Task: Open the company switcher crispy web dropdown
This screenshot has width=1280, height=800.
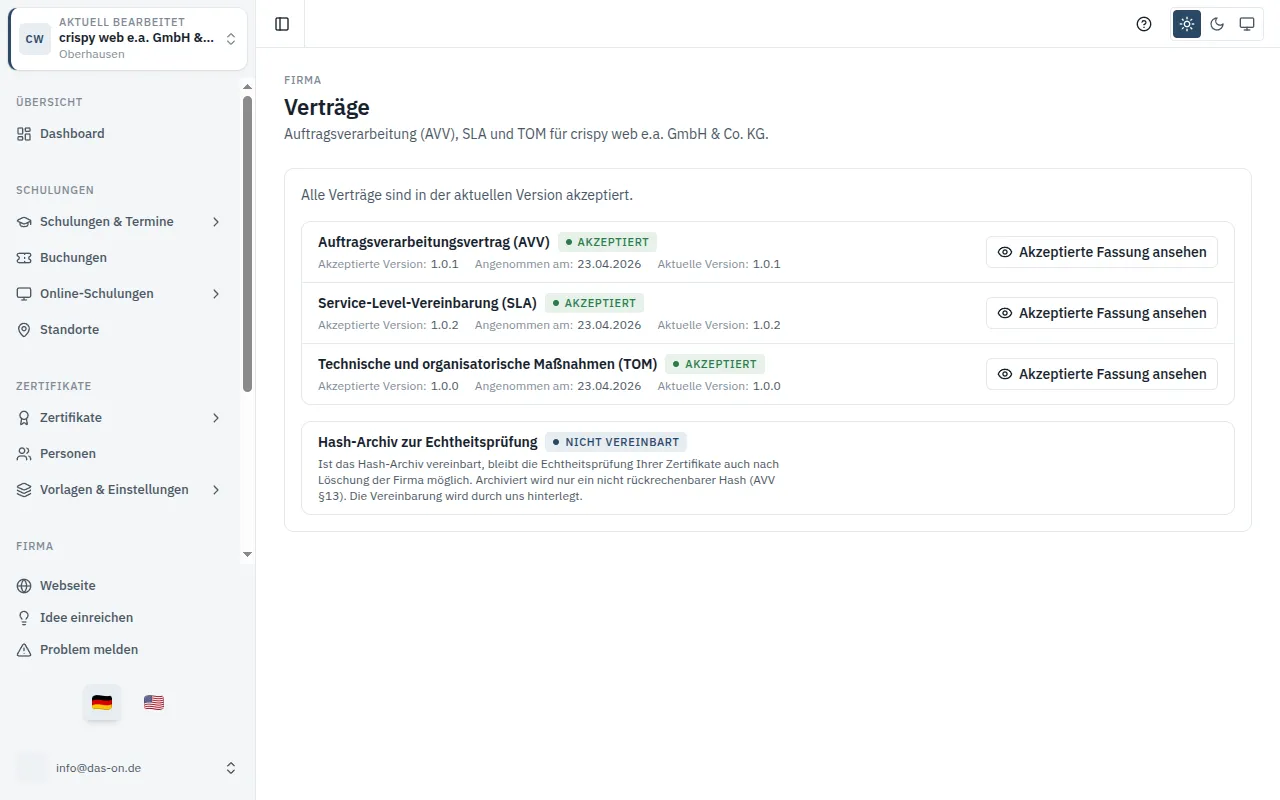Action: click(x=128, y=39)
